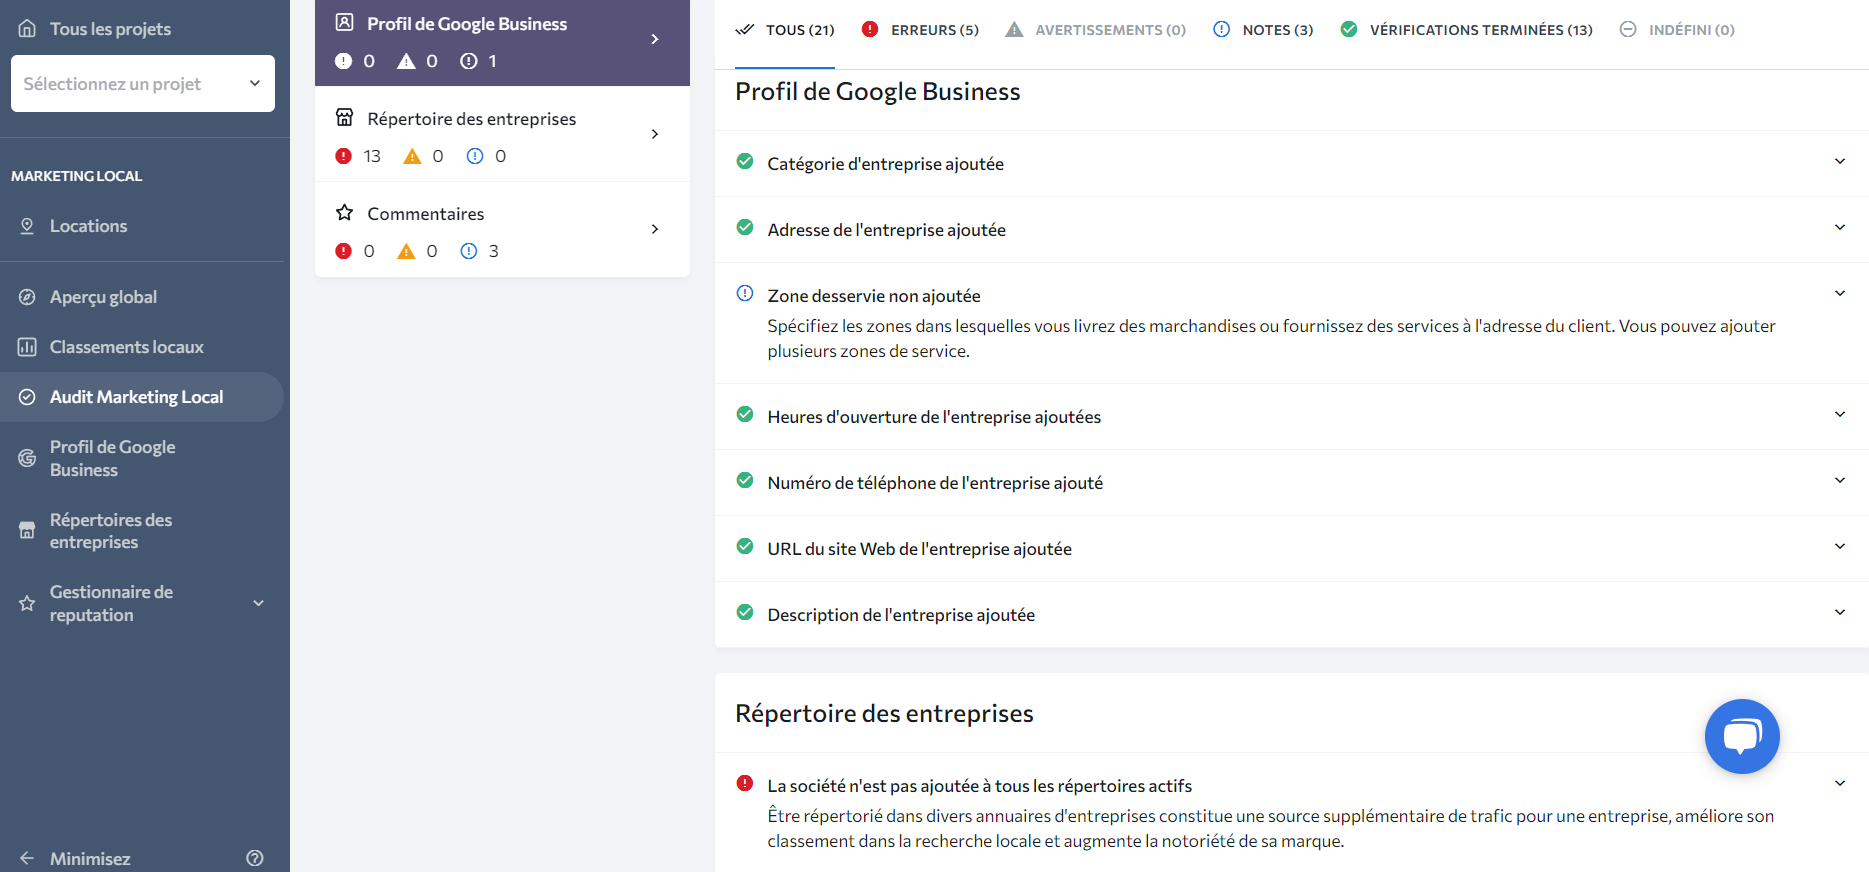This screenshot has width=1869, height=872.
Task: Open the Sélectionnez un projet dropdown
Action: [143, 84]
